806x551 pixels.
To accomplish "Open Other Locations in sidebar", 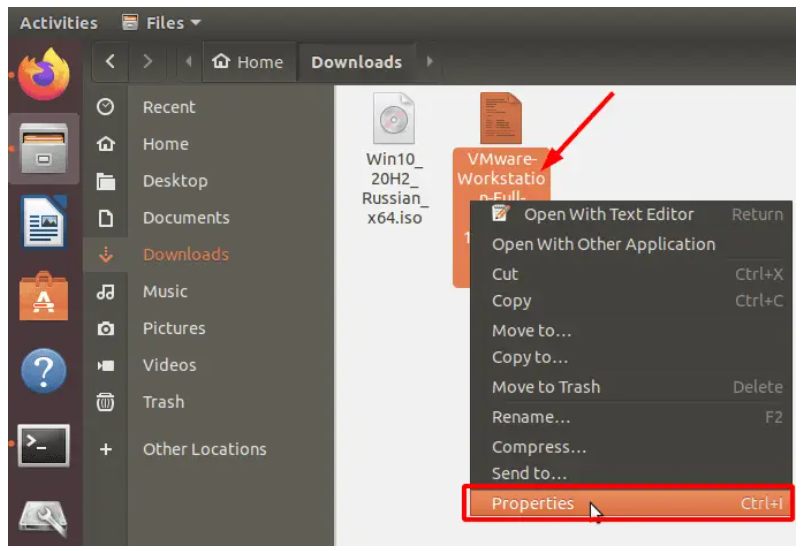I will pos(205,449).
